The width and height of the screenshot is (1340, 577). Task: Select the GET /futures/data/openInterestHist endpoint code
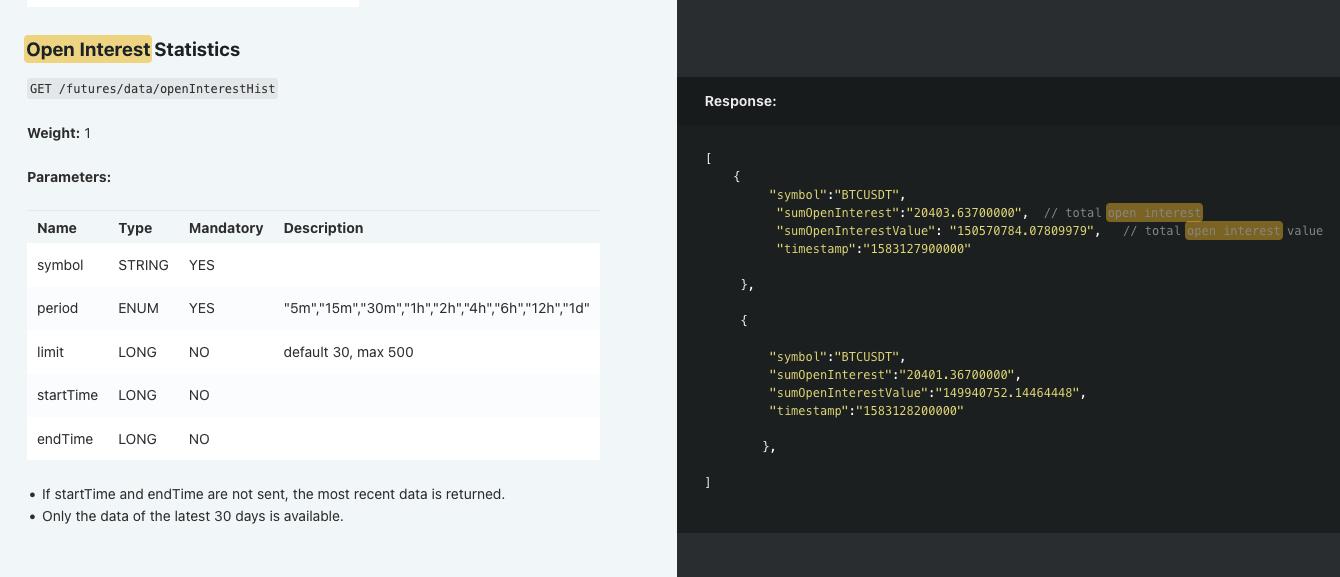point(152,89)
